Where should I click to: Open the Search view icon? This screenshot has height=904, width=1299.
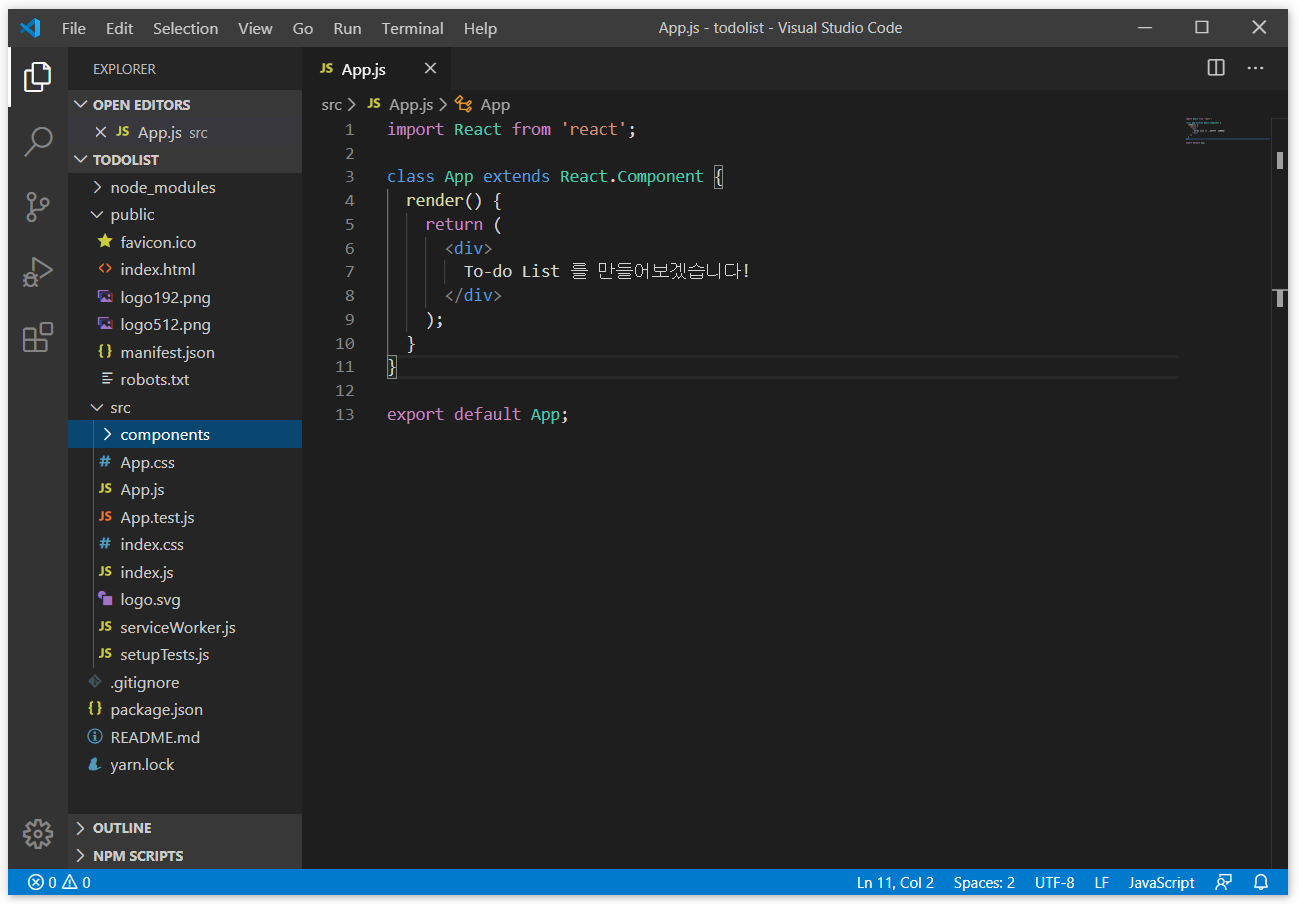coord(37,141)
